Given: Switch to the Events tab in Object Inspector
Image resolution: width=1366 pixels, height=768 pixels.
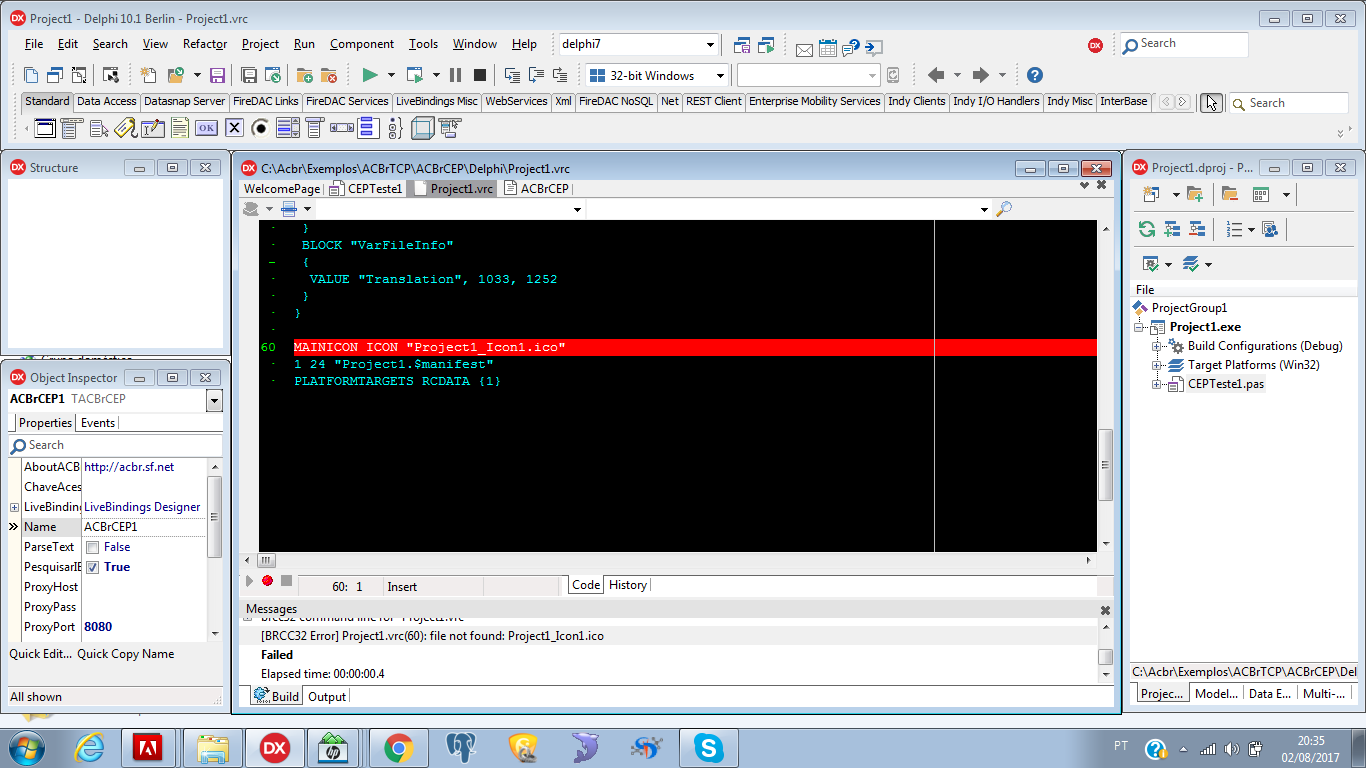Looking at the screenshot, I should 98,423.
